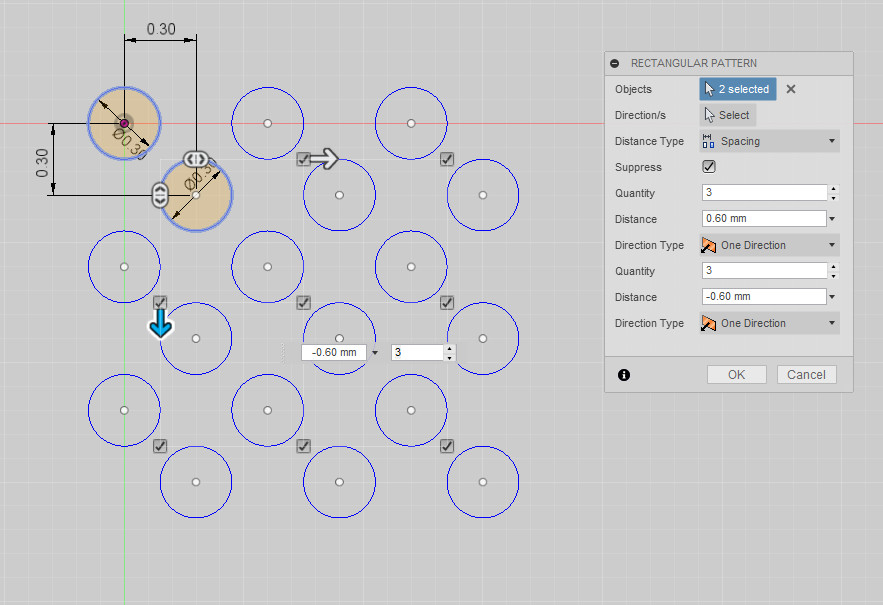The image size is (883, 605).
Task: Click the info icon in dialog
Action: 623,375
